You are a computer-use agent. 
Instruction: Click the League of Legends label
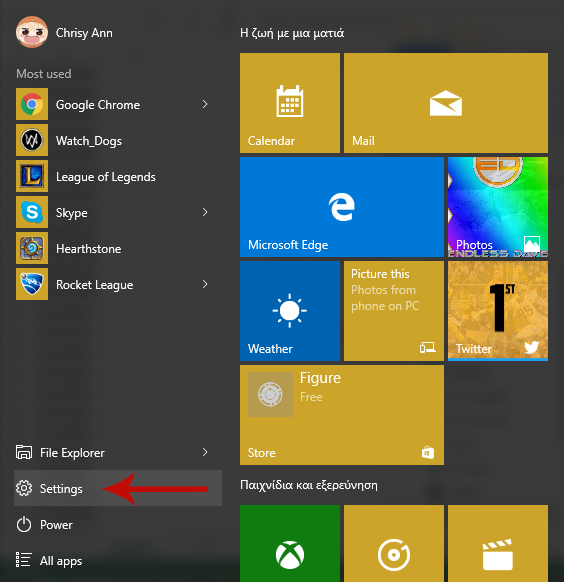pyautogui.click(x=106, y=177)
